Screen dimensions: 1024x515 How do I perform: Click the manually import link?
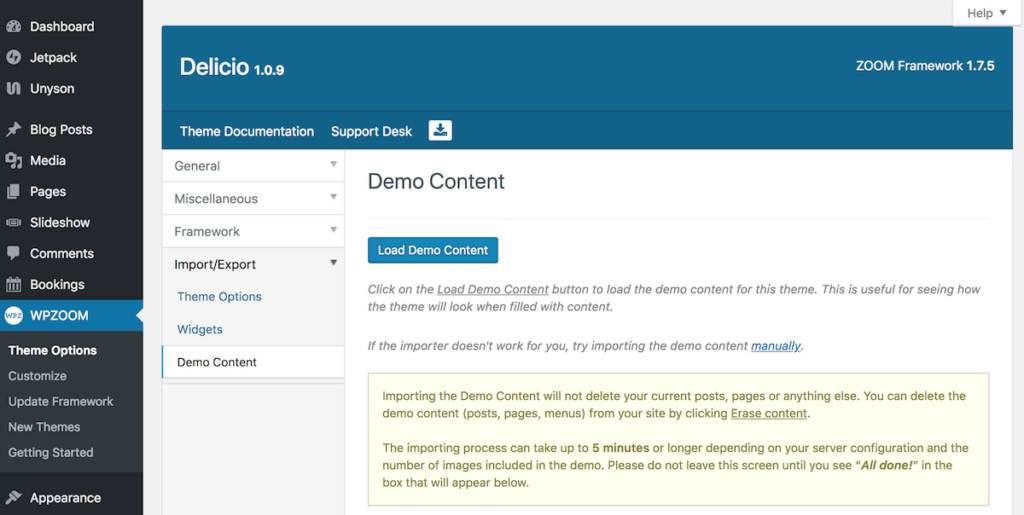coord(775,346)
